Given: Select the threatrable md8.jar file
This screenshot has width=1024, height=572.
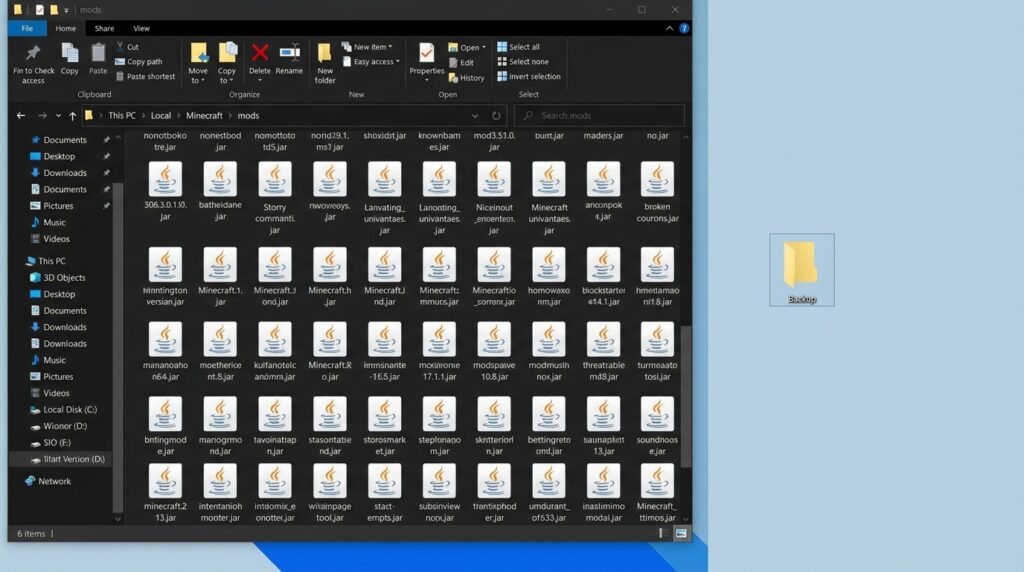Looking at the screenshot, I should pos(603,351).
